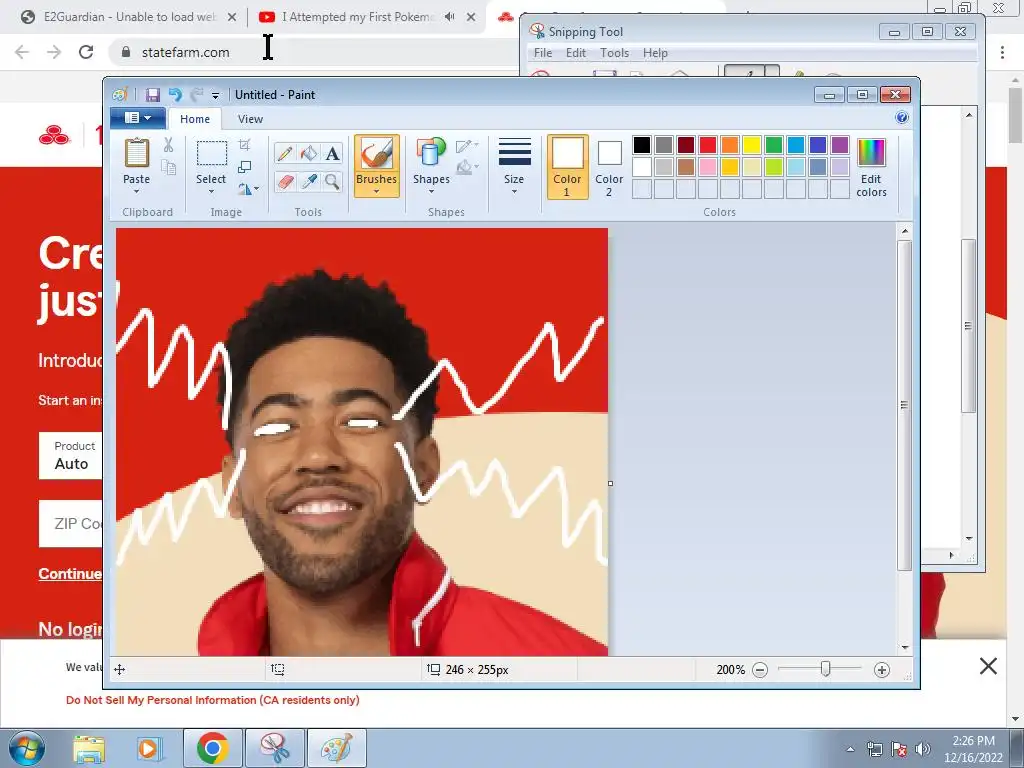The width and height of the screenshot is (1024, 768).
Task: Open Chrome three-dot menu
Action: (x=1002, y=52)
